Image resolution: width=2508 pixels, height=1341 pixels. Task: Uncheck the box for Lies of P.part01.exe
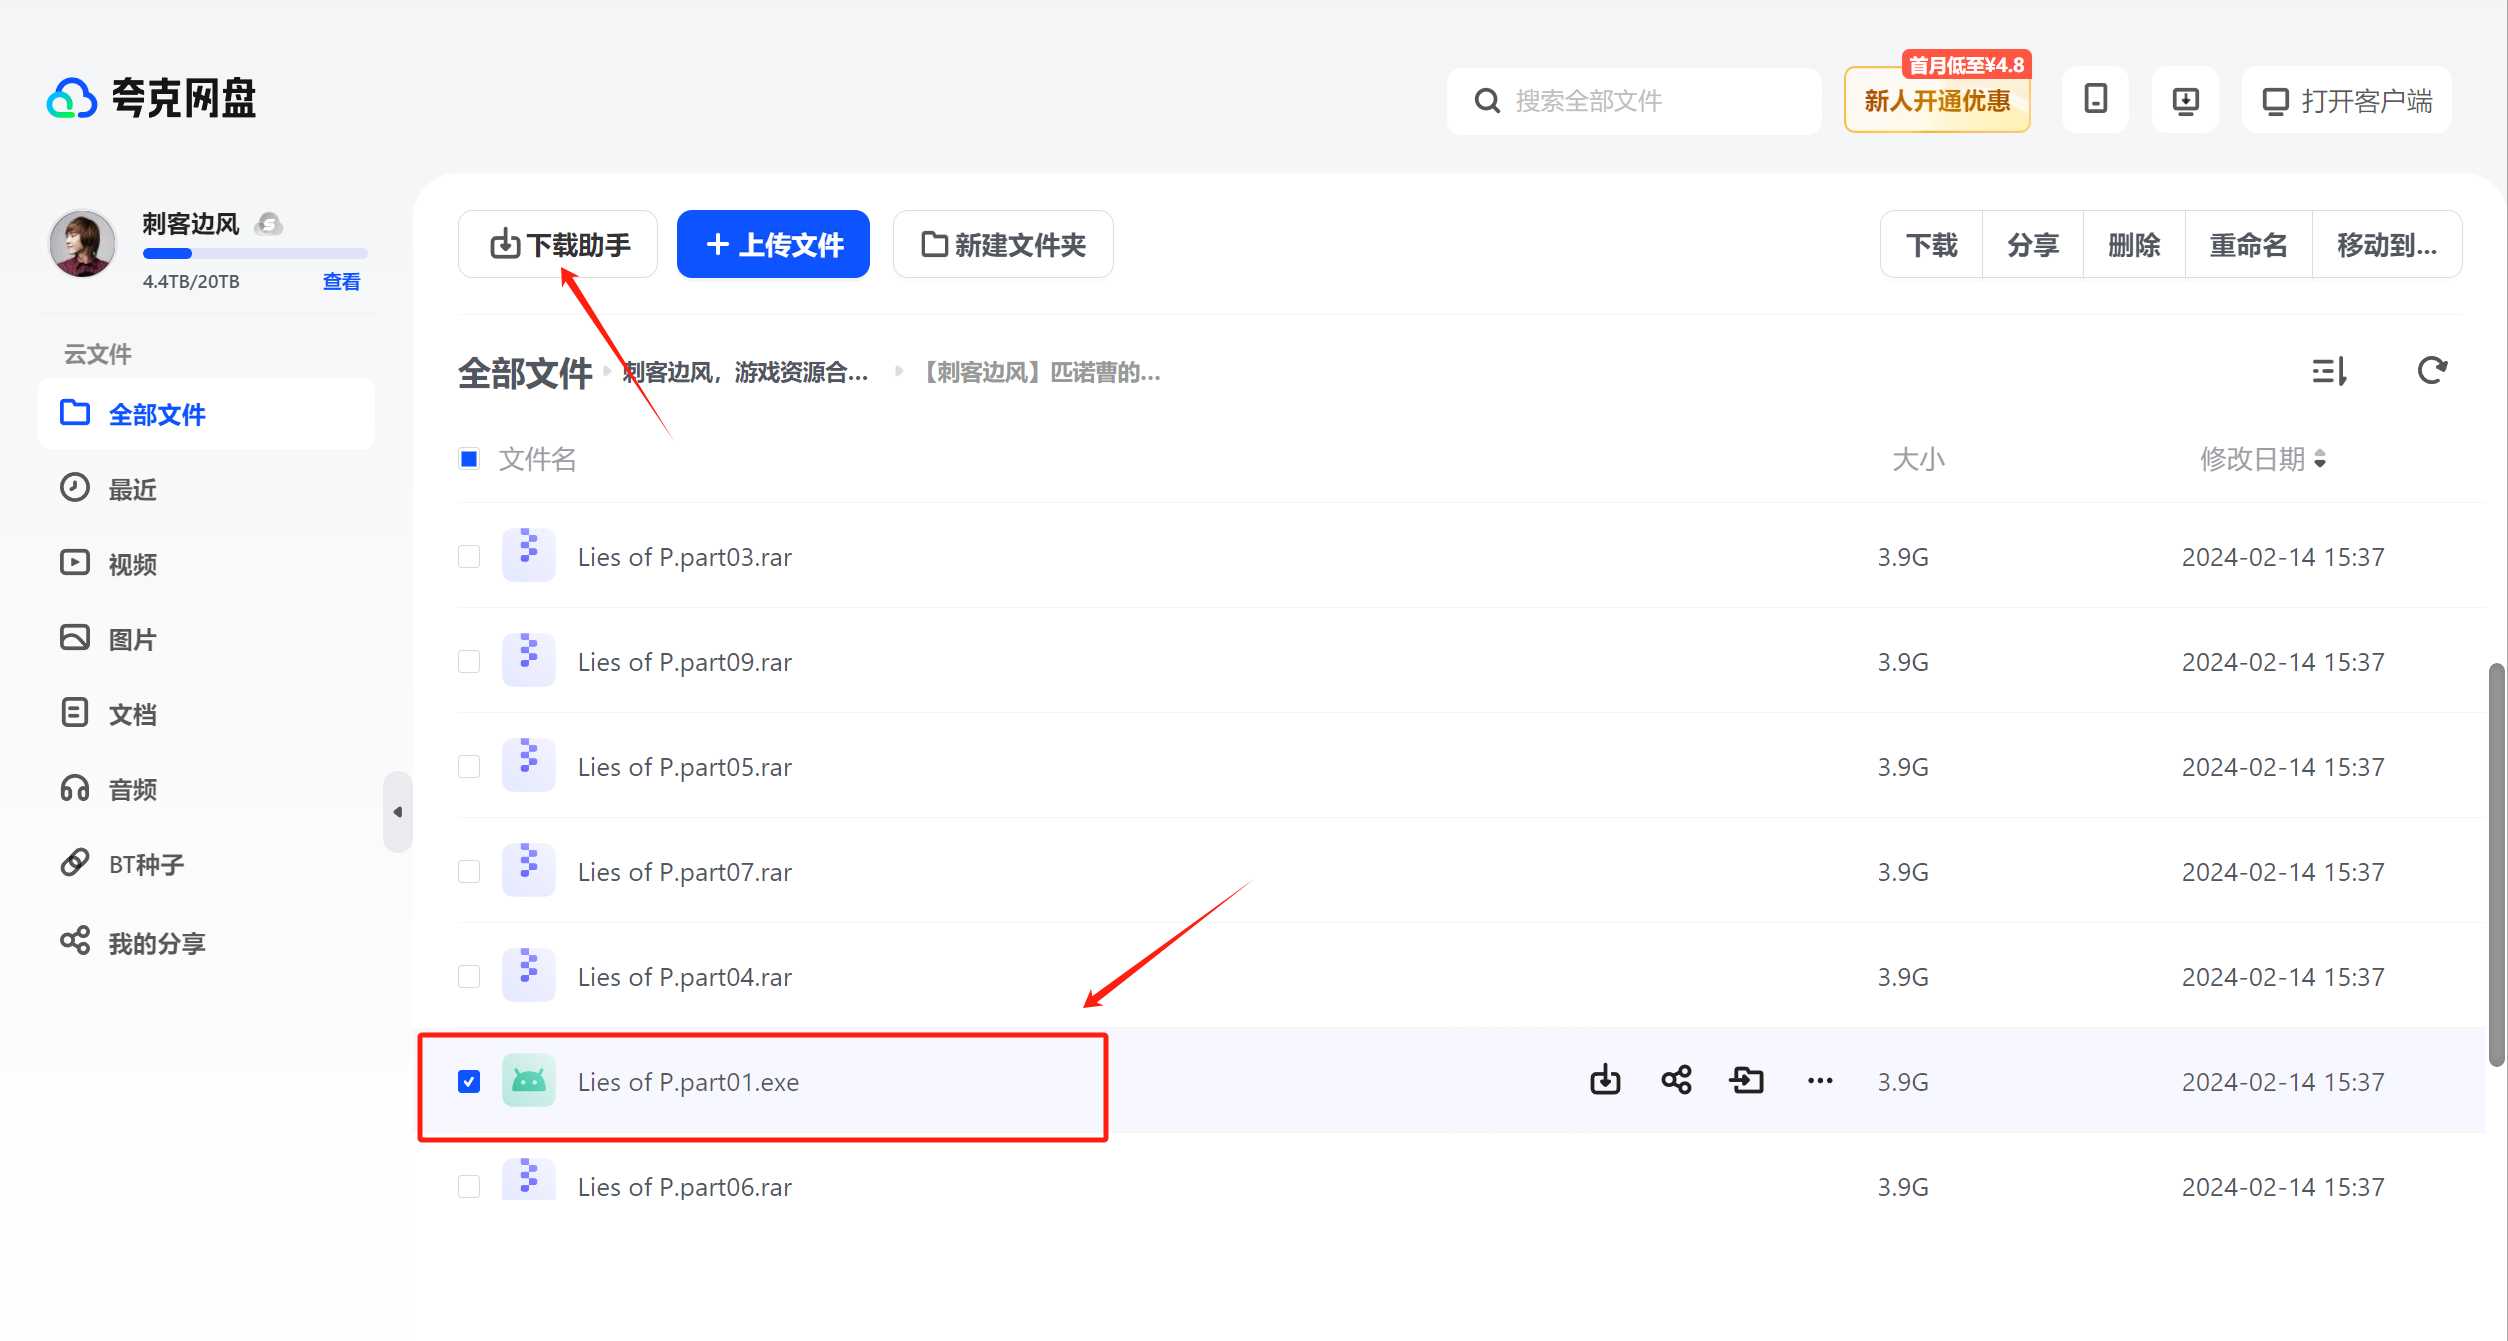click(x=469, y=1081)
